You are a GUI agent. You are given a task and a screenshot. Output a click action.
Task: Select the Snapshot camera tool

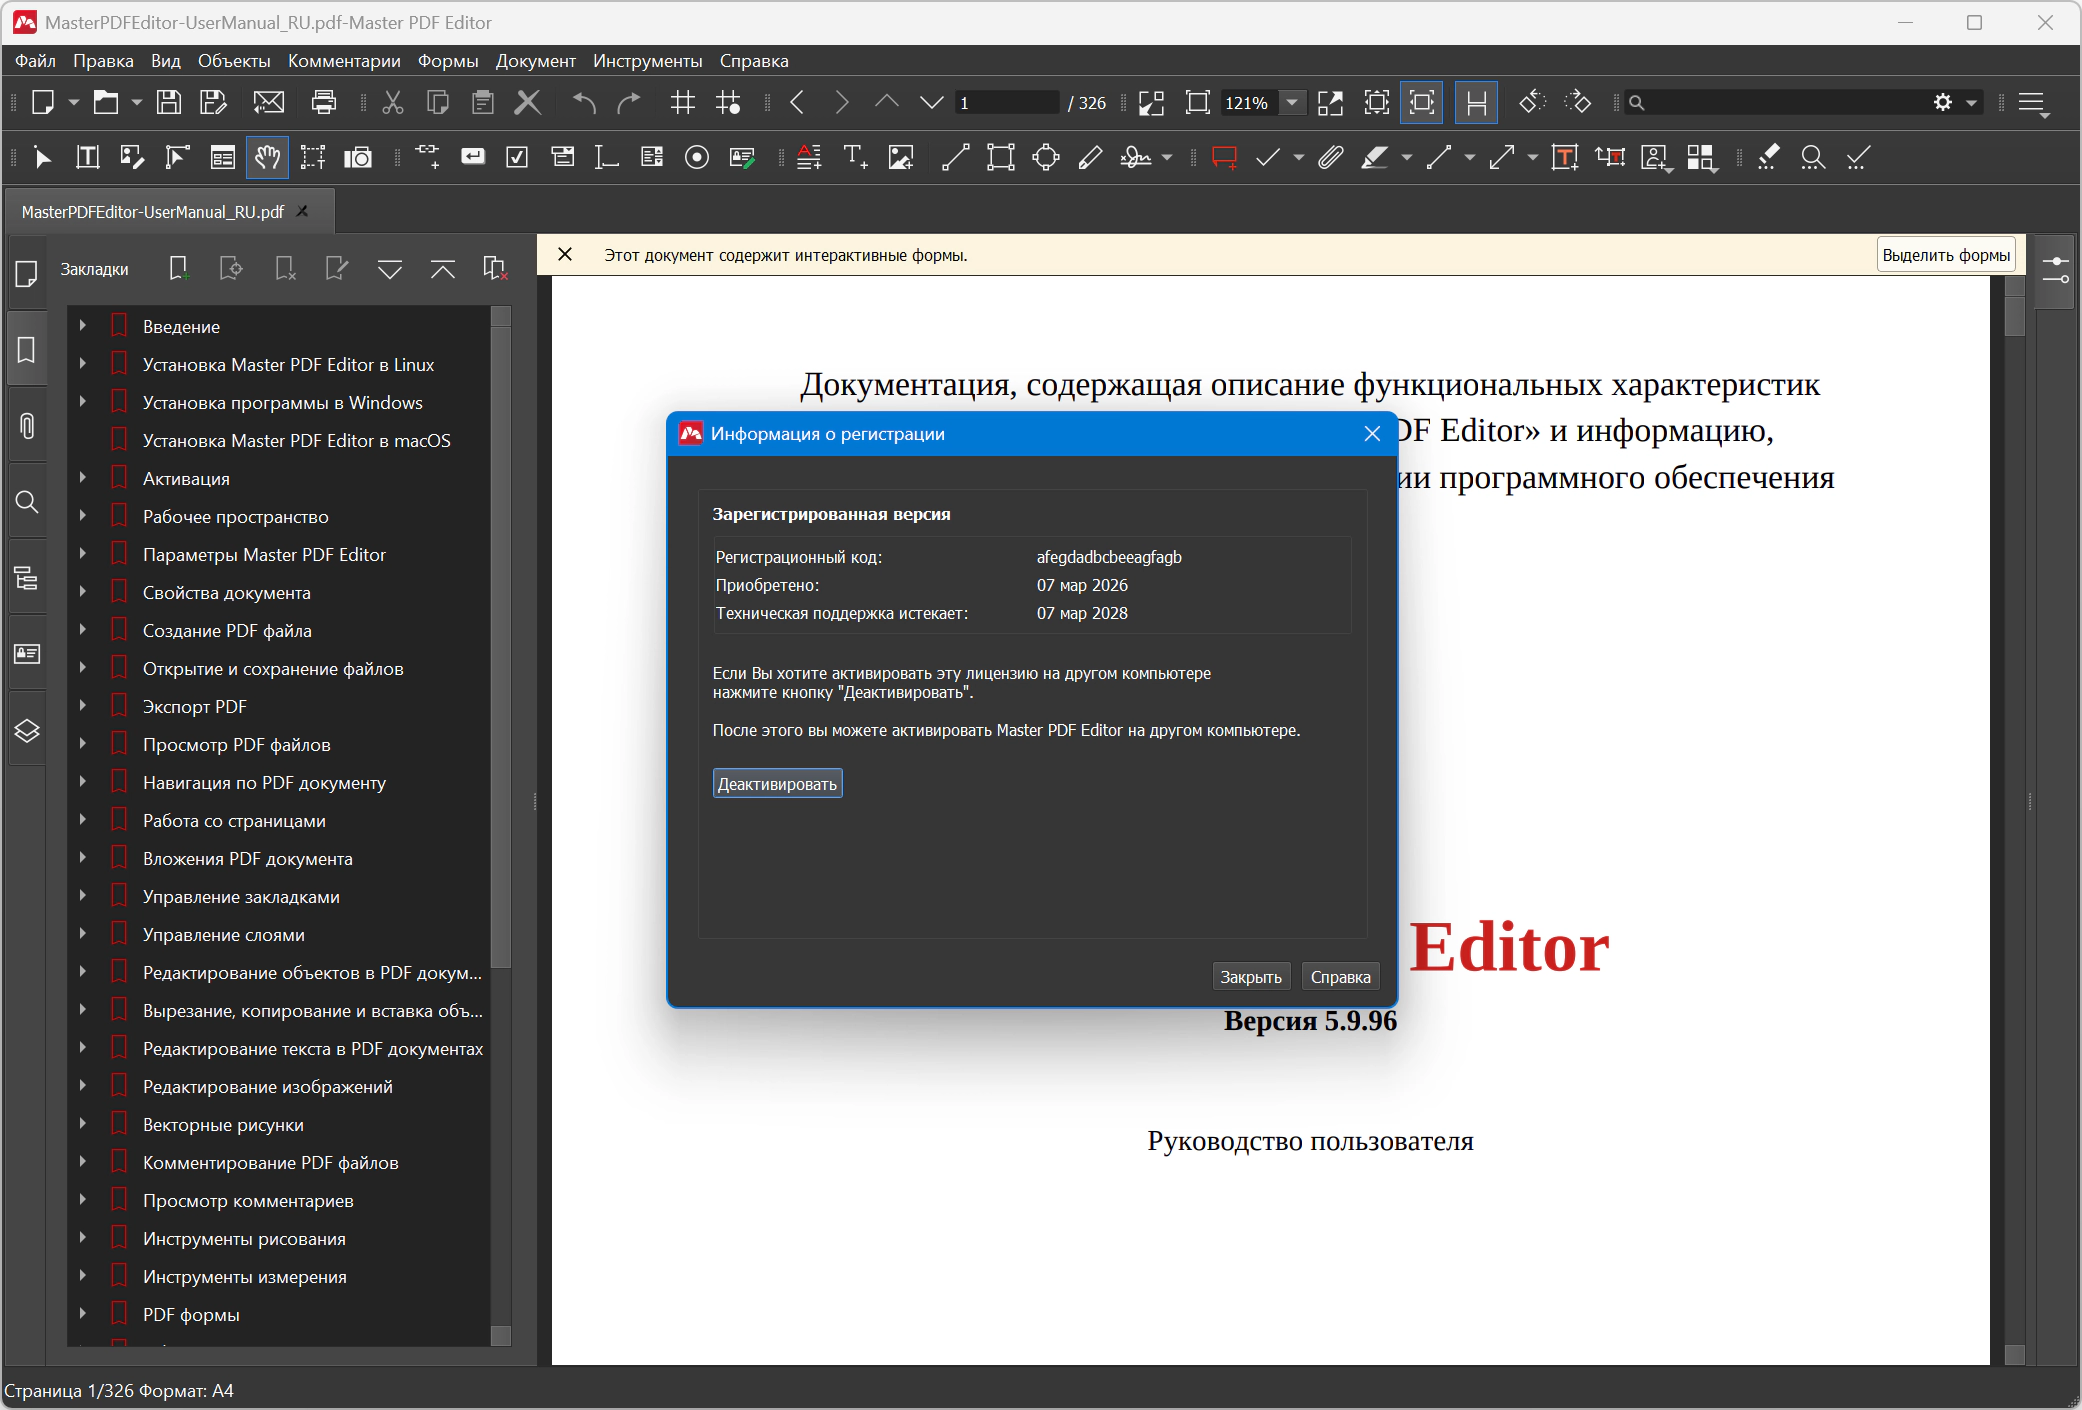click(x=357, y=158)
